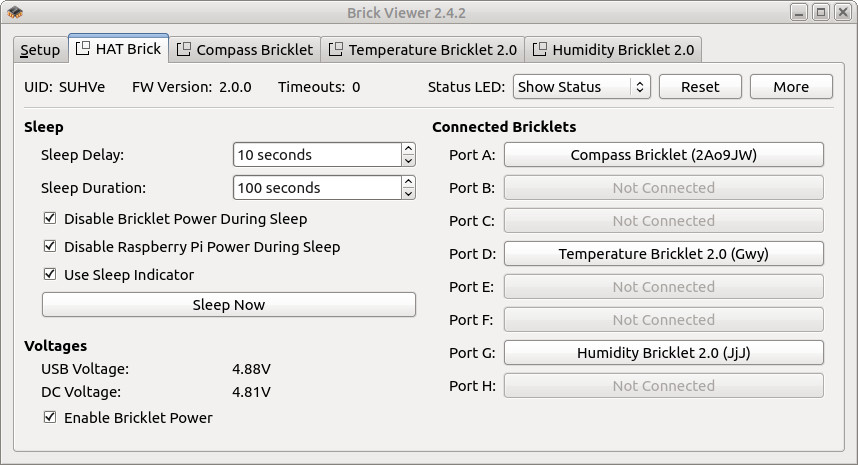Toggle Use Sleep Indicator checkbox
This screenshot has width=858, height=465.
click(x=50, y=274)
